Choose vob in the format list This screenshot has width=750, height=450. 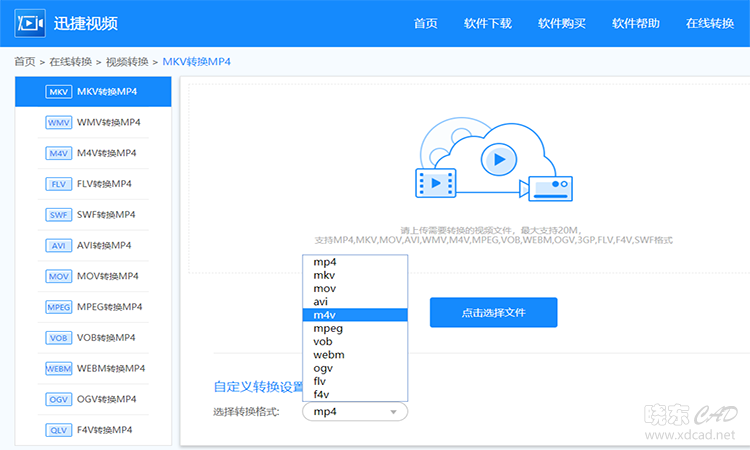[355, 342]
